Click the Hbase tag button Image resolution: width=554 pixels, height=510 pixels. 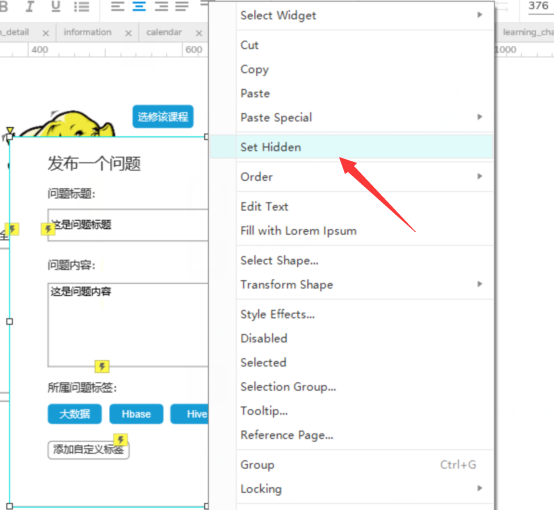tap(136, 414)
